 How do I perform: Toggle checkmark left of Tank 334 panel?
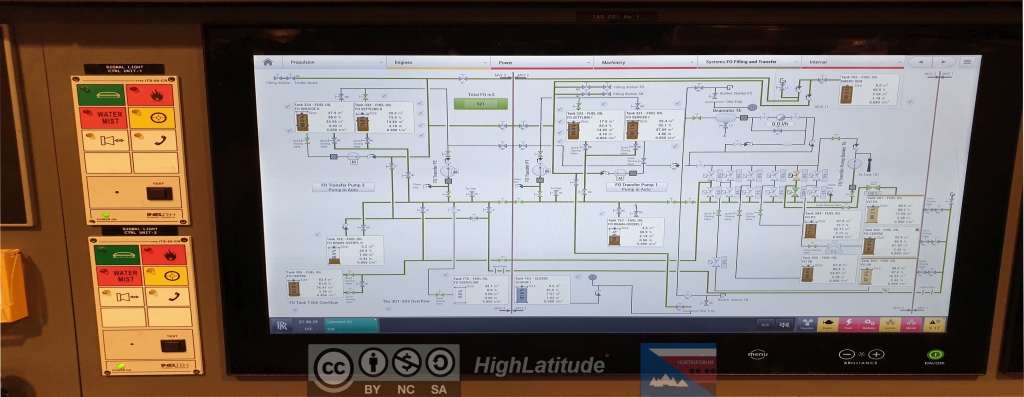pos(288,106)
